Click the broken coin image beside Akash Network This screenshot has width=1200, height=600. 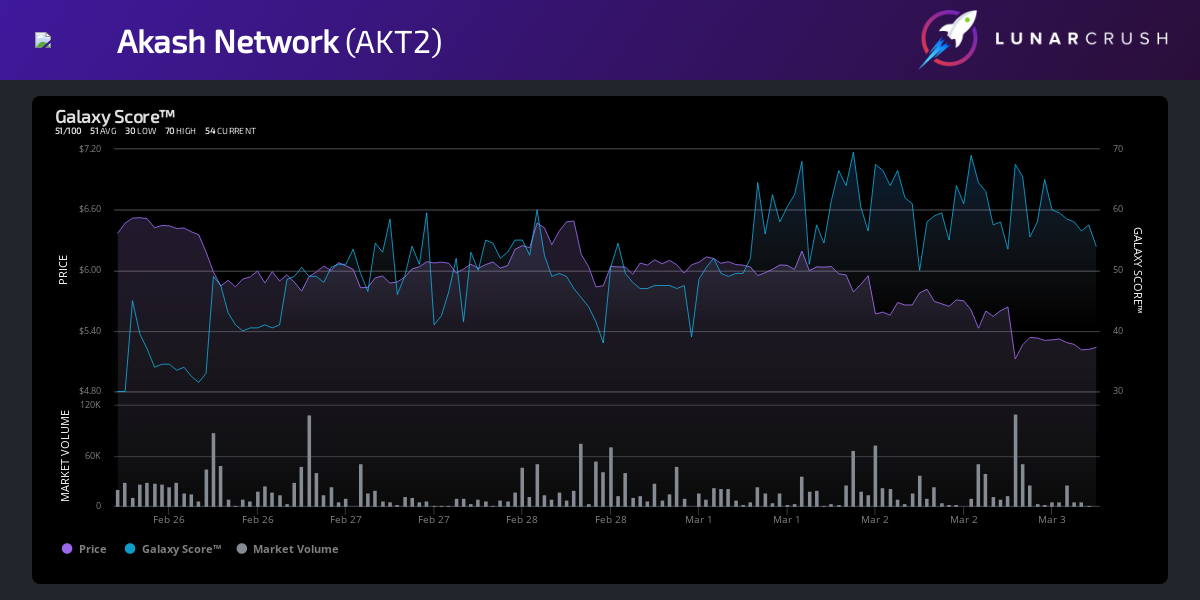[43, 40]
